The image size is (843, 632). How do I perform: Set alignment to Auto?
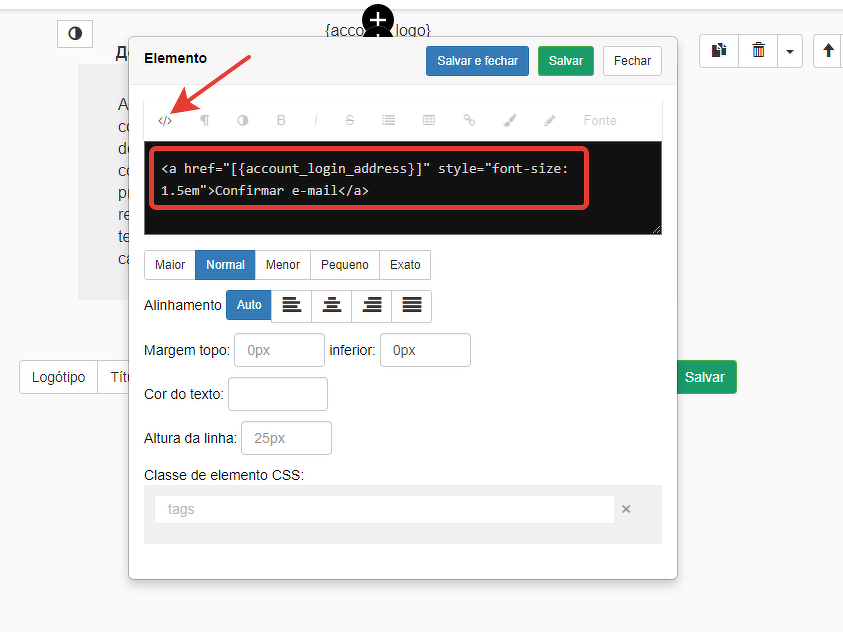point(249,305)
